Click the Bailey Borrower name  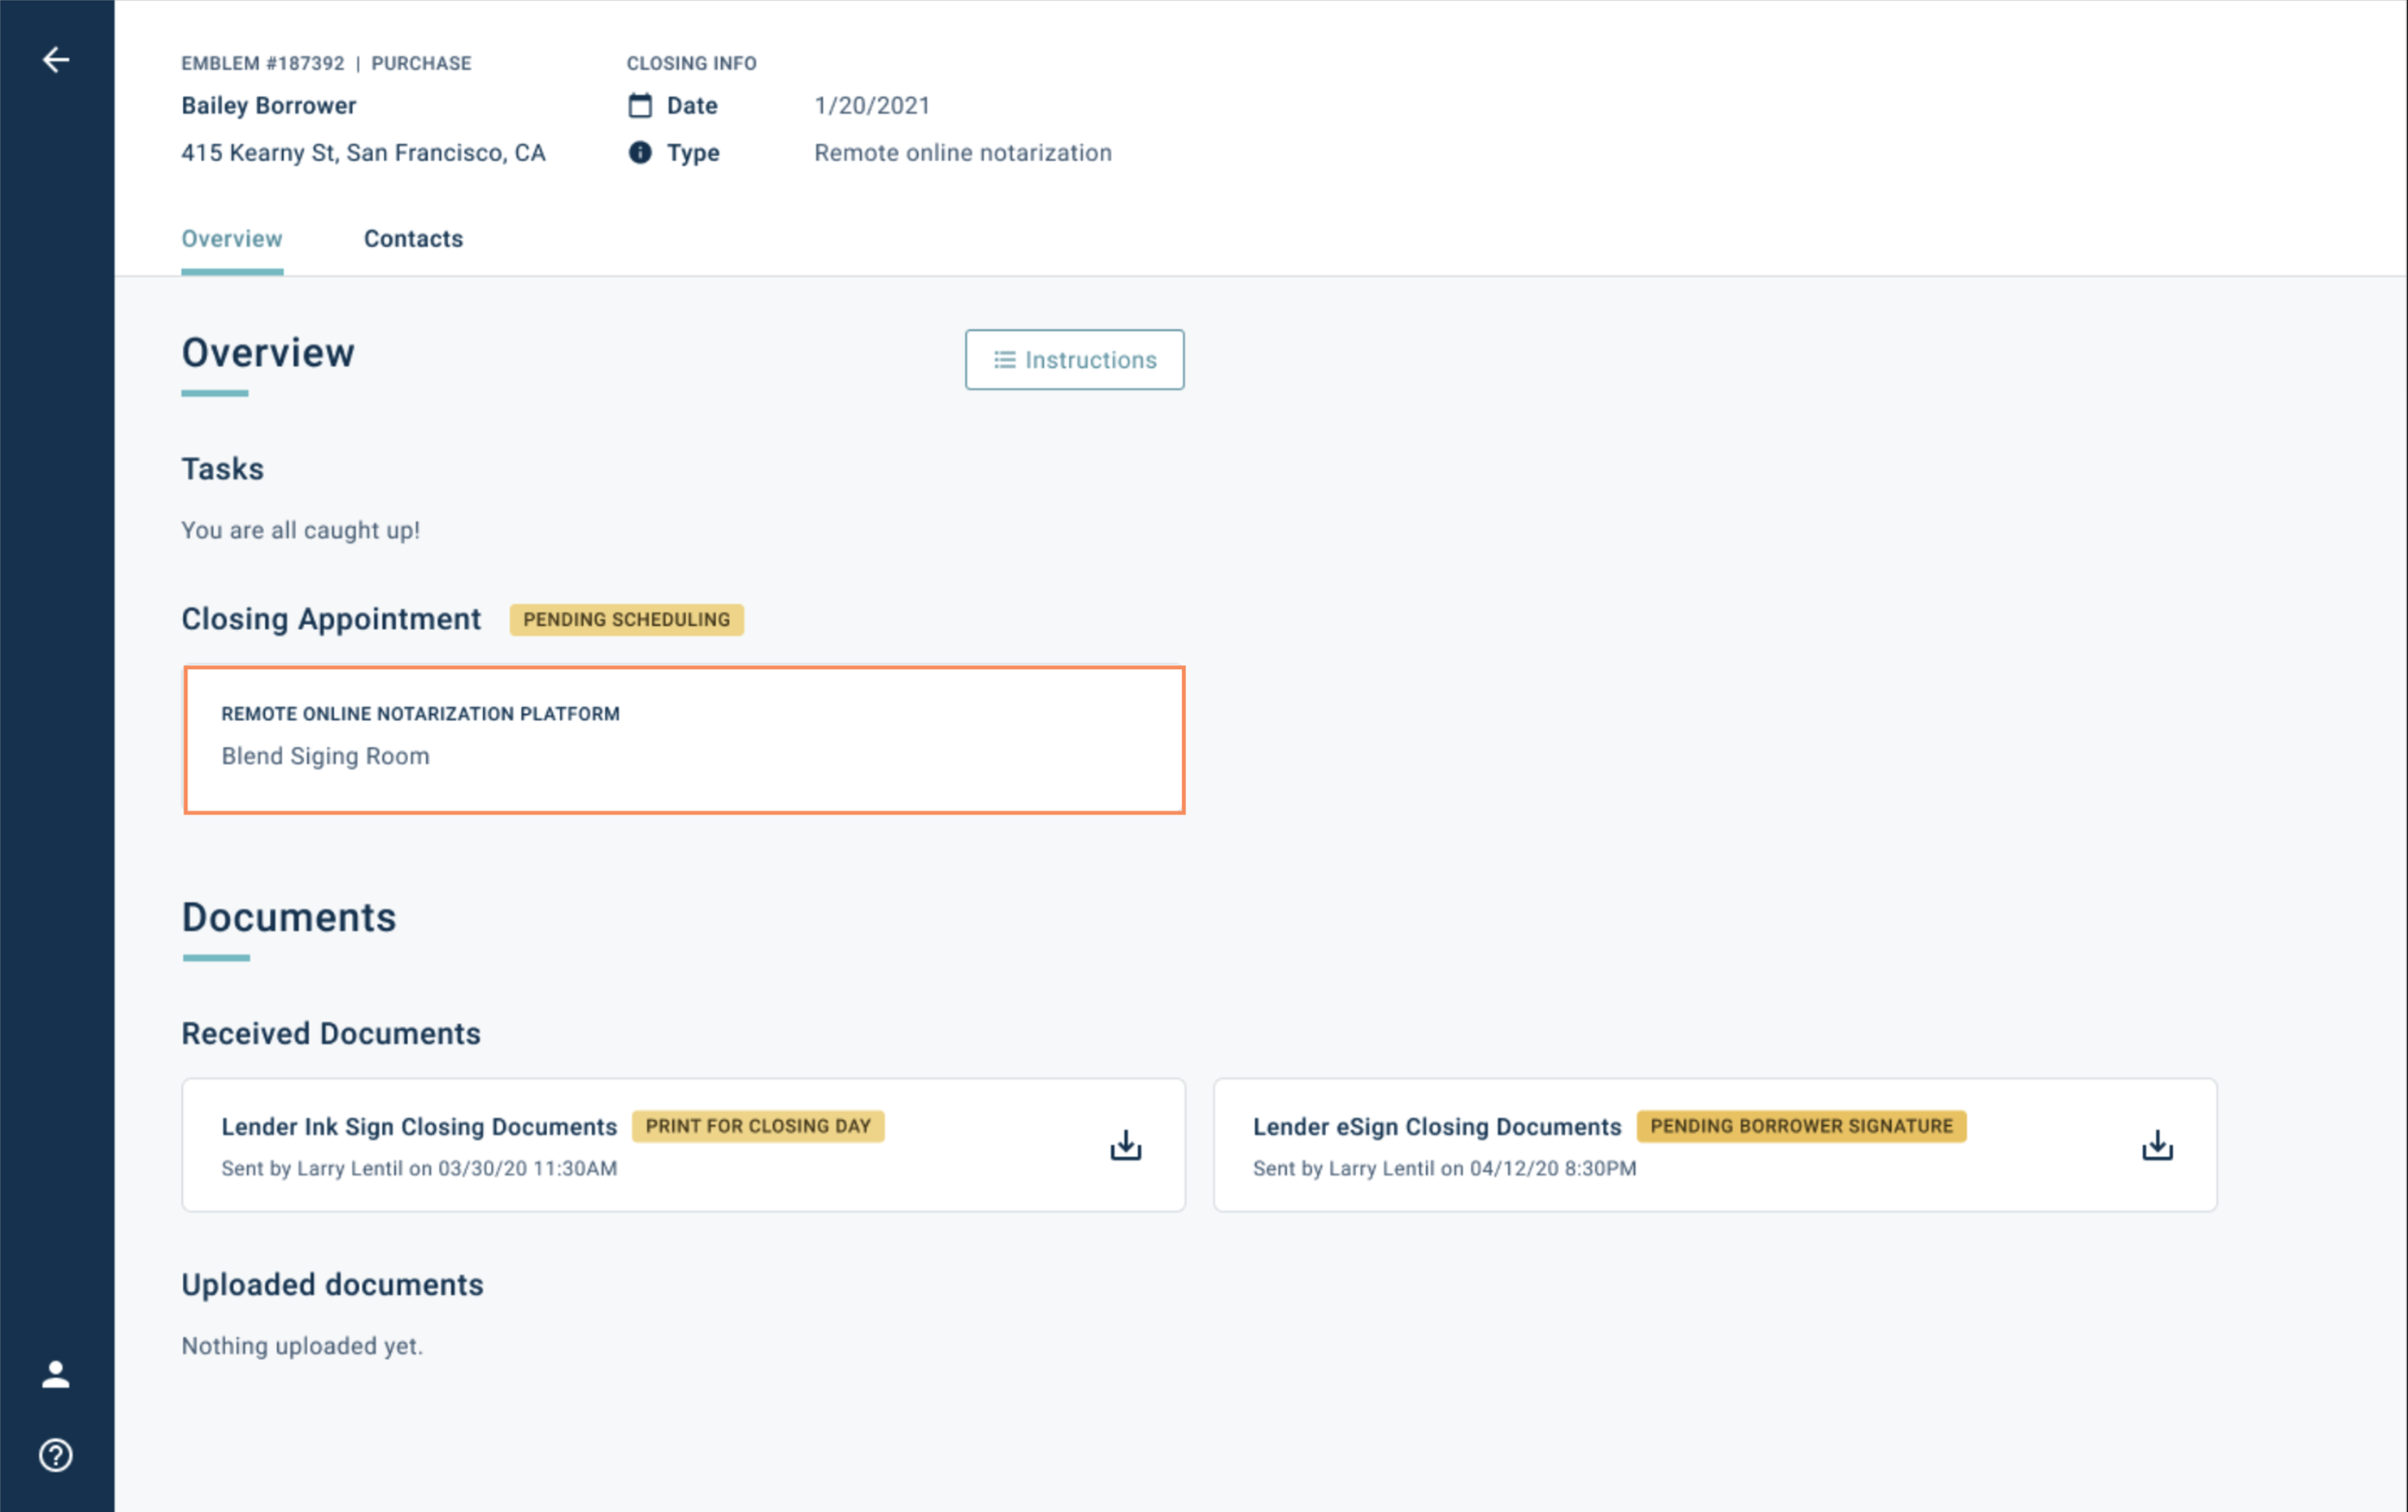268,105
